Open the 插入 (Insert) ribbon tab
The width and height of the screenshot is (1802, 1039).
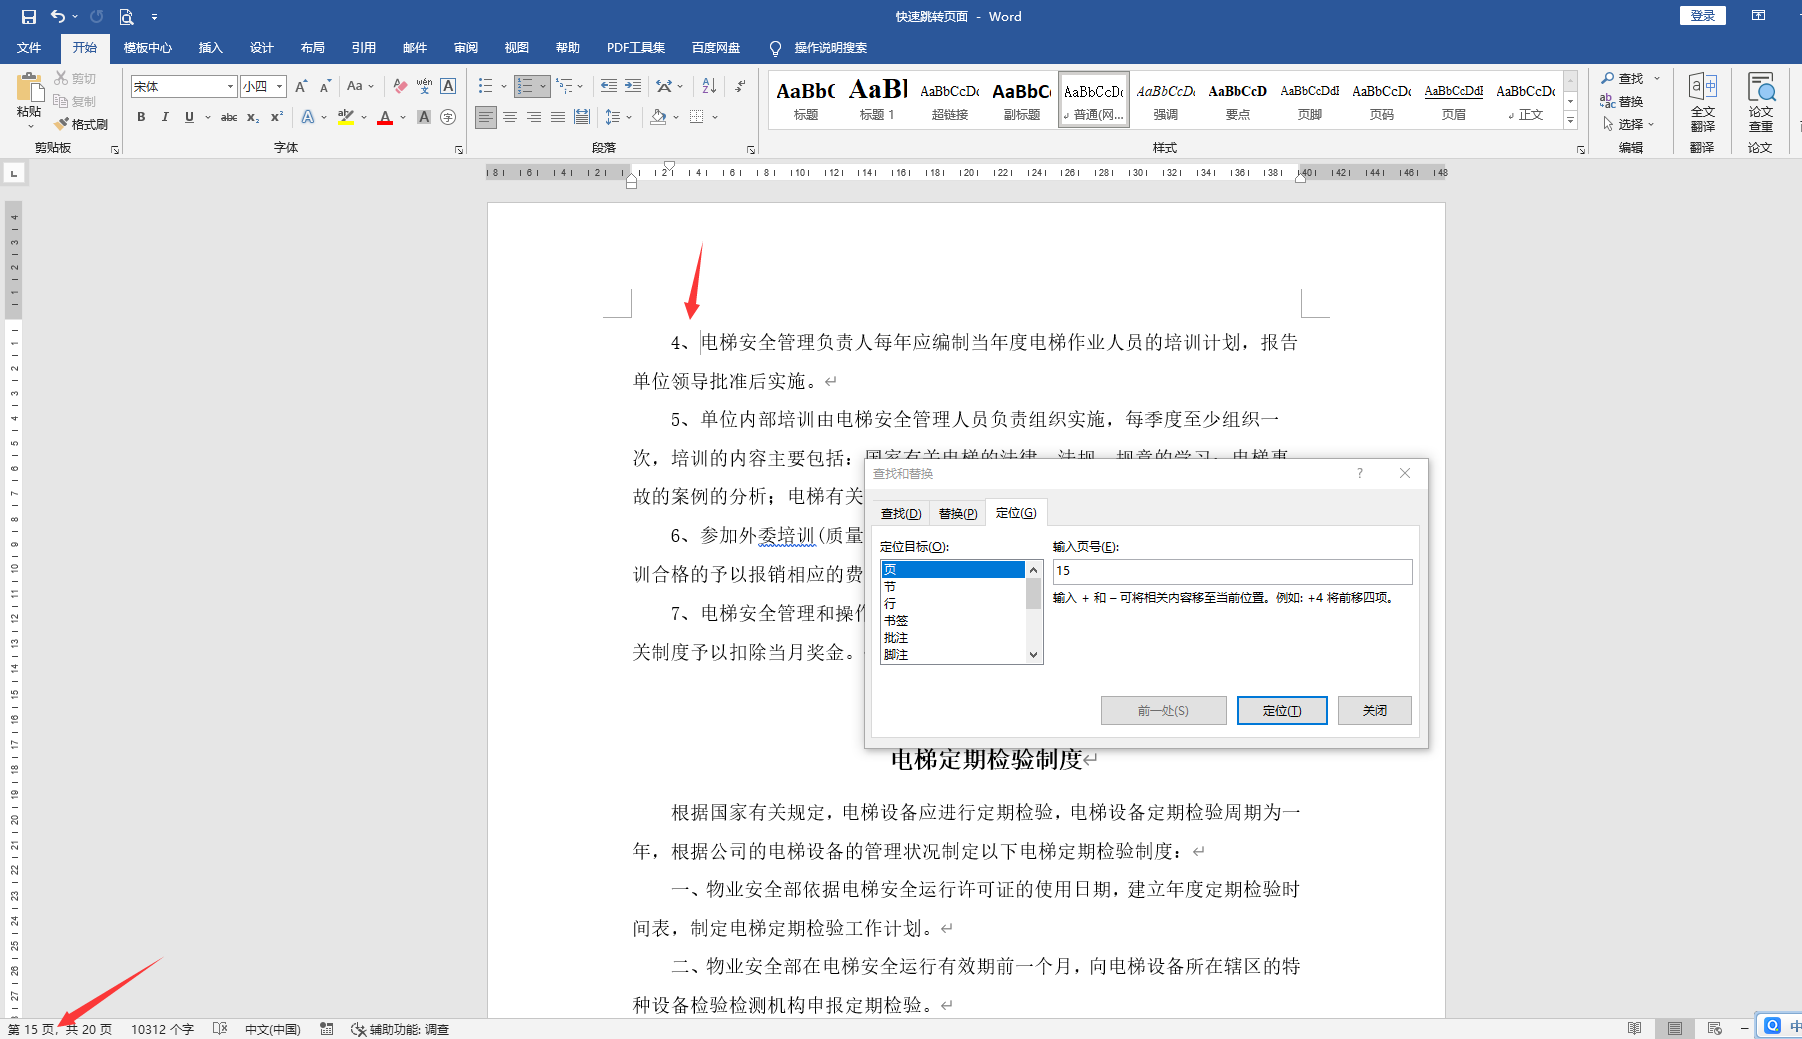[210, 48]
